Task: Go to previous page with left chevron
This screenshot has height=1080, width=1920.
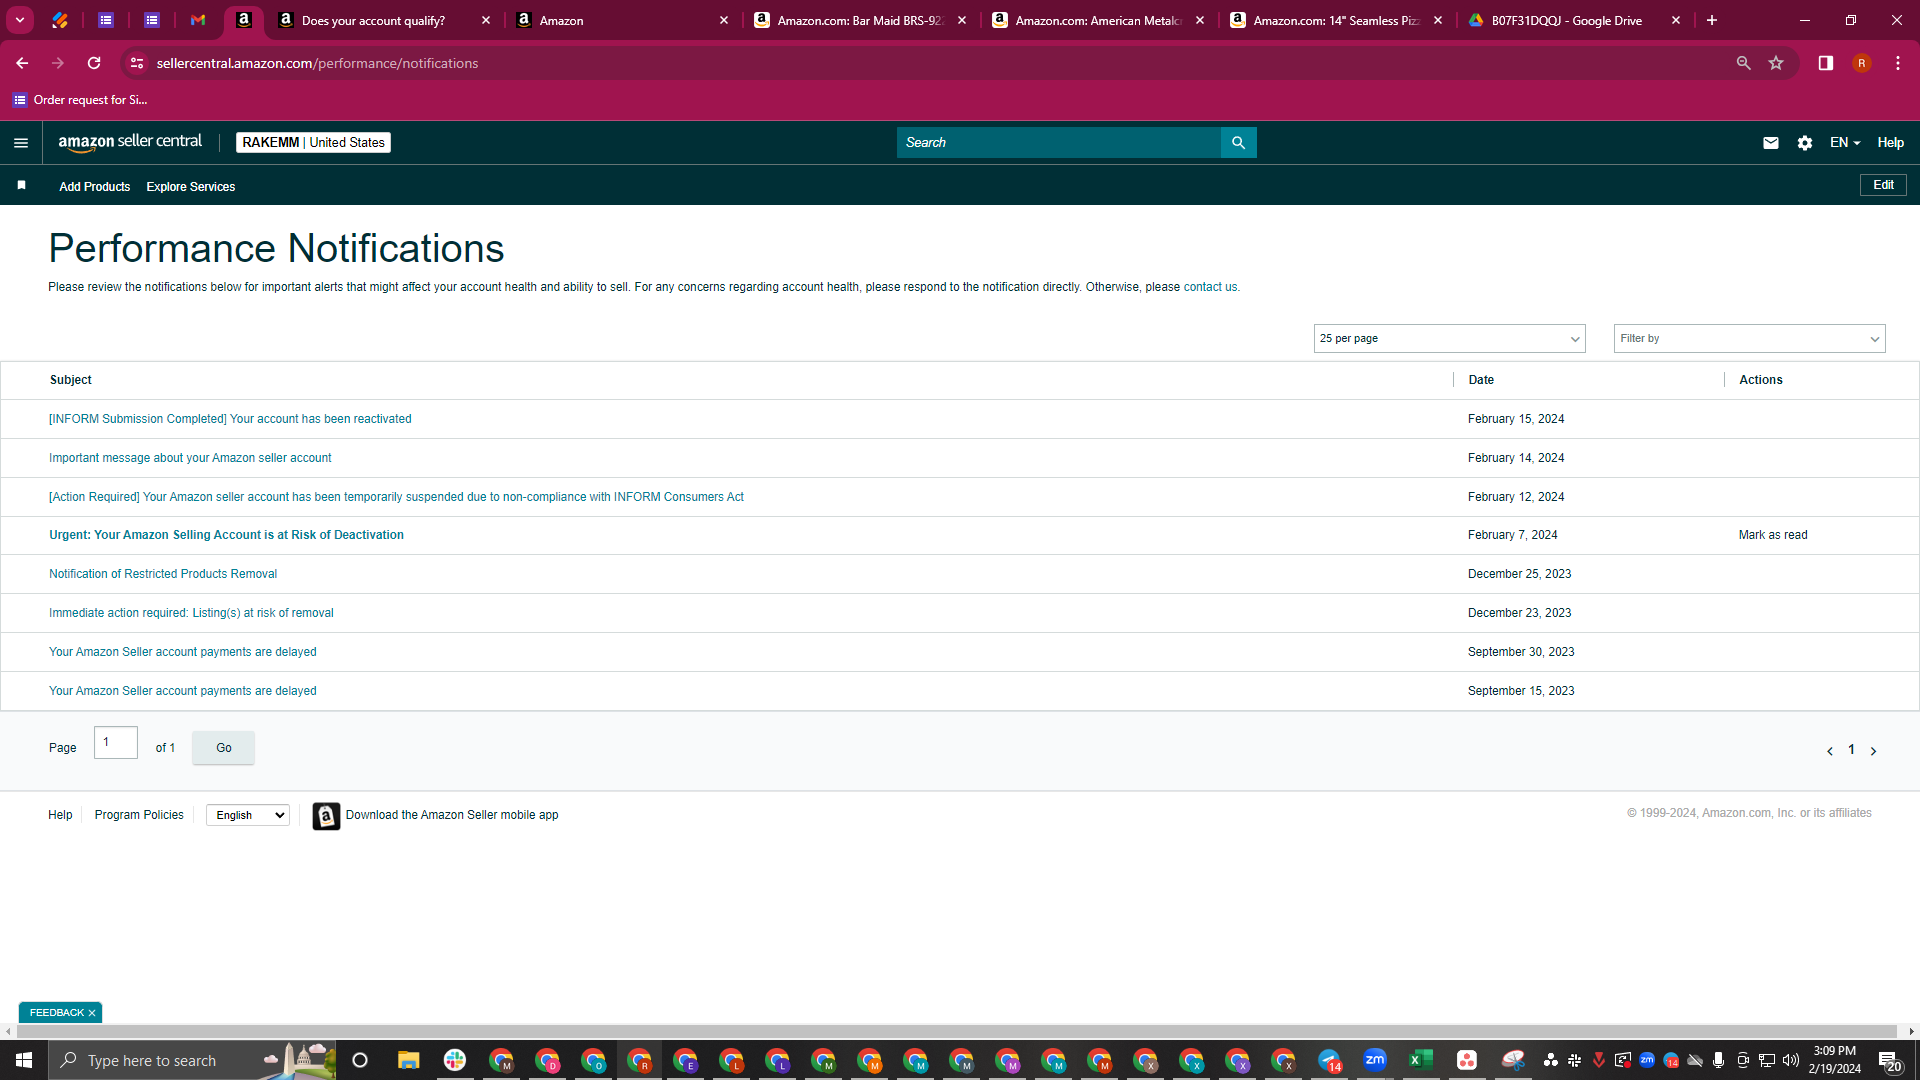Action: 1830,751
